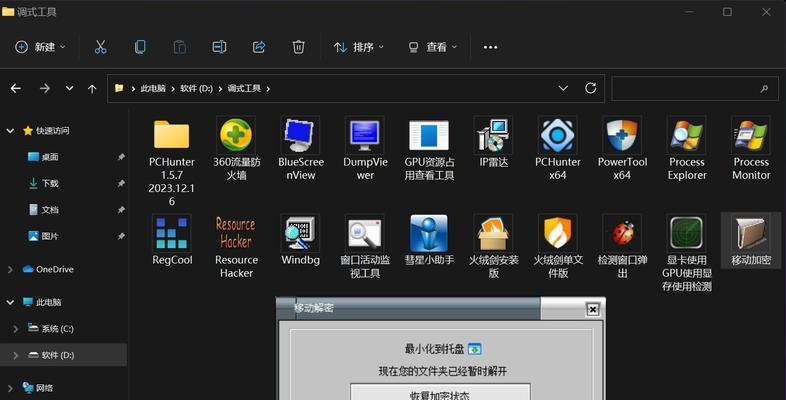Select the Resource Hacker shortcut

coord(236,233)
